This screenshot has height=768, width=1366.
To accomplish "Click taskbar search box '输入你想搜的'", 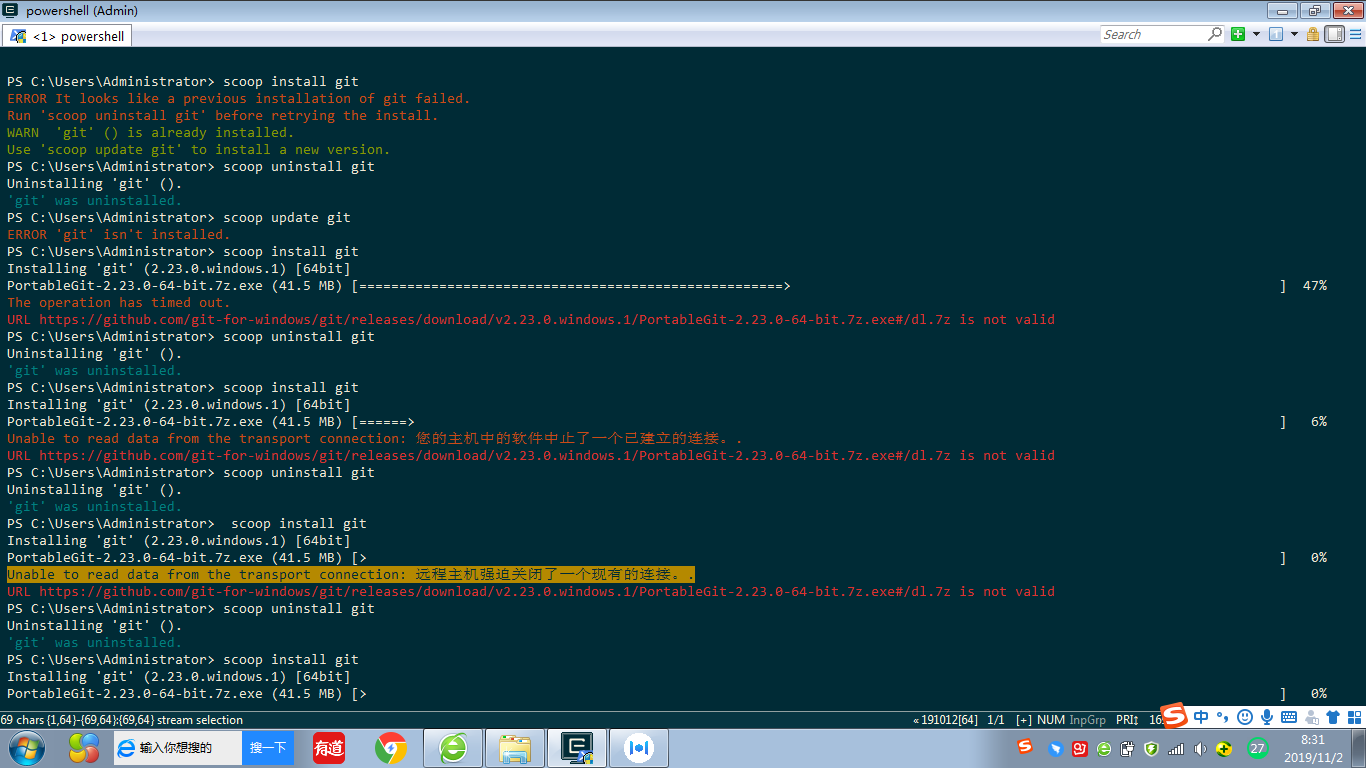I will pos(177,748).
